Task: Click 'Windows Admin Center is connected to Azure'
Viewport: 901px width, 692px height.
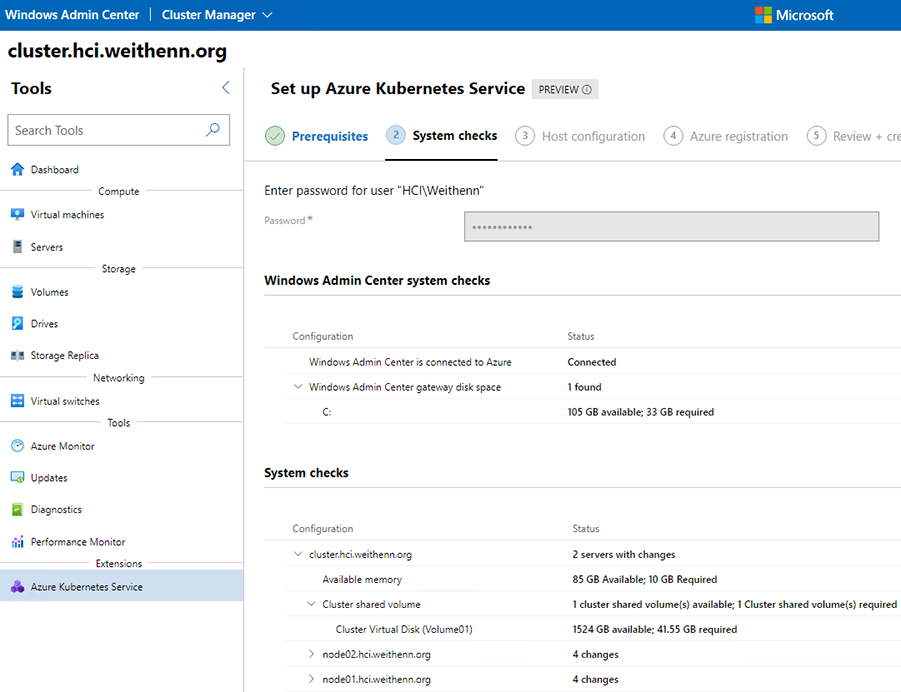Action: [x=410, y=362]
